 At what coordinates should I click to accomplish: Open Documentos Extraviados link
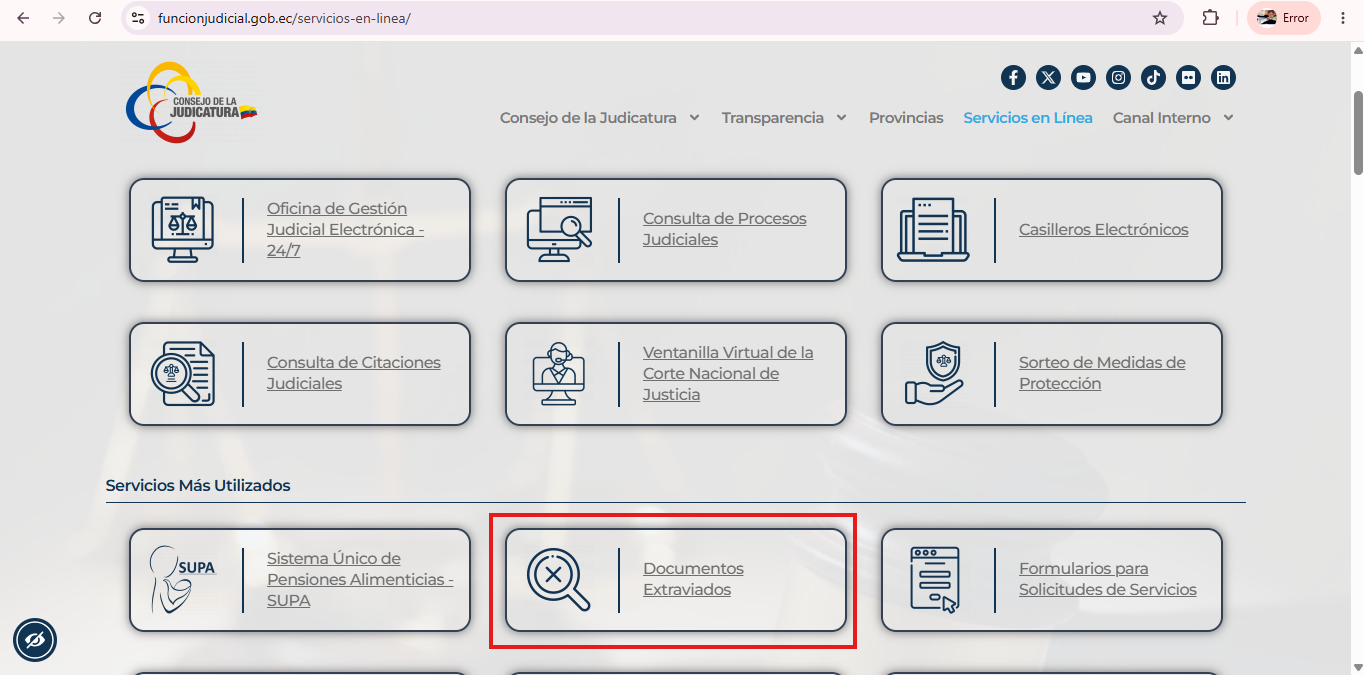click(693, 579)
